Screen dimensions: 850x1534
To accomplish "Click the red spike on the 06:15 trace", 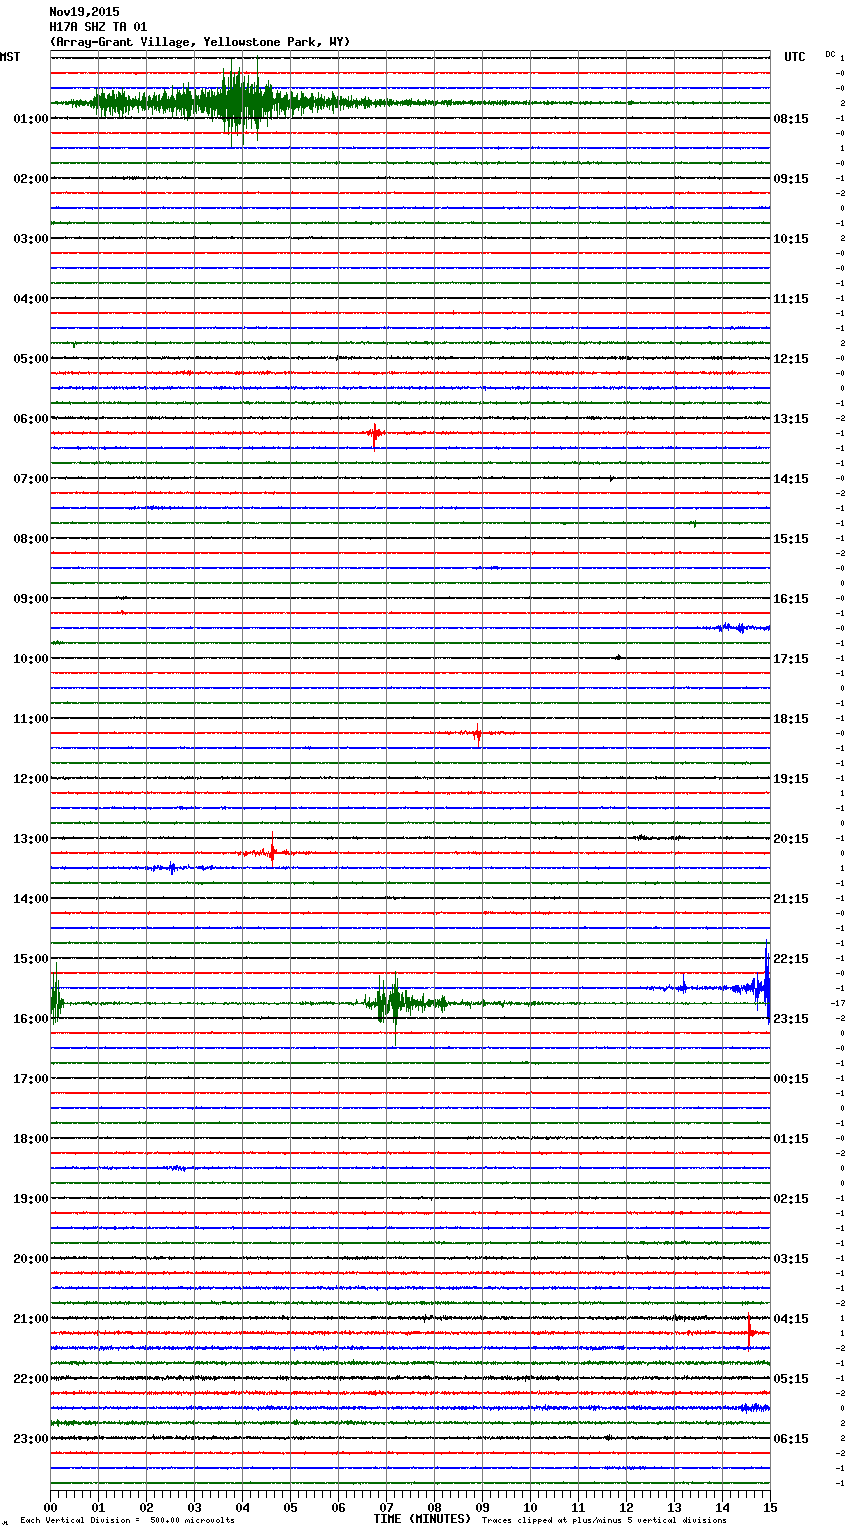I will (375, 434).
